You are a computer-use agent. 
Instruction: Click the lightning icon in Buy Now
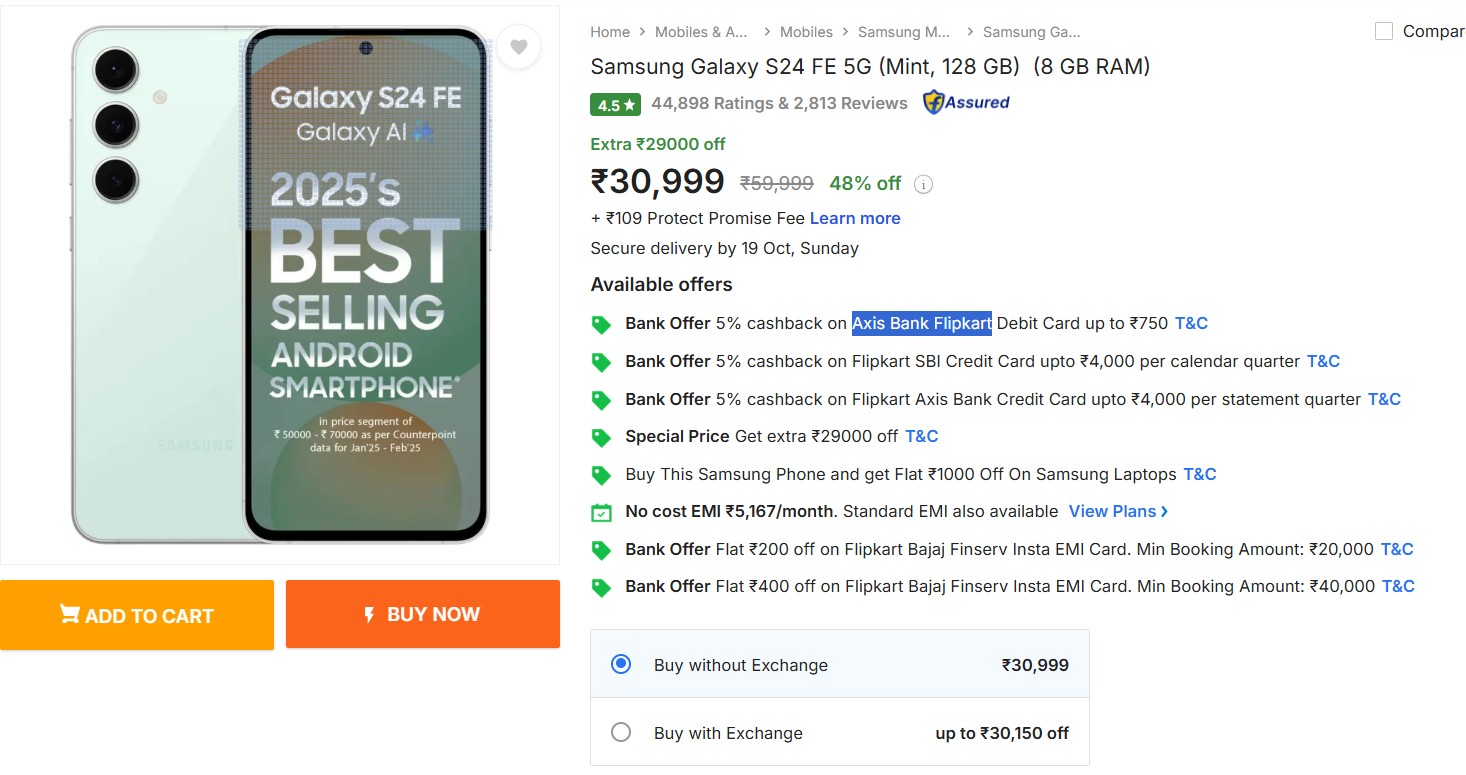(x=369, y=615)
